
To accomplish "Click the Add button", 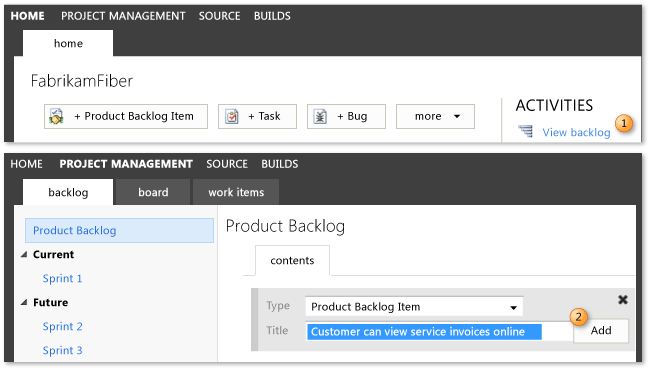I will [601, 331].
